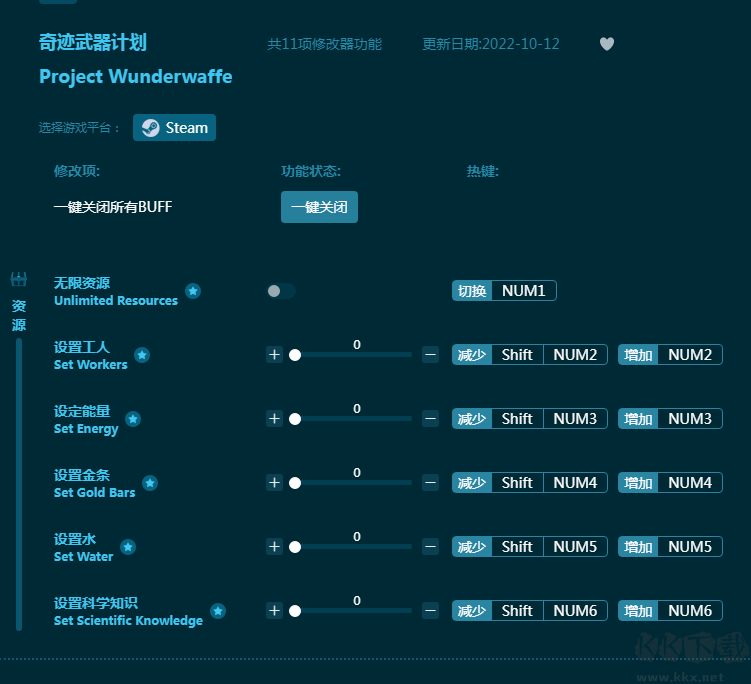Click the Set Scientific Knowledge slider handle
This screenshot has height=684, width=751.
(x=295, y=611)
